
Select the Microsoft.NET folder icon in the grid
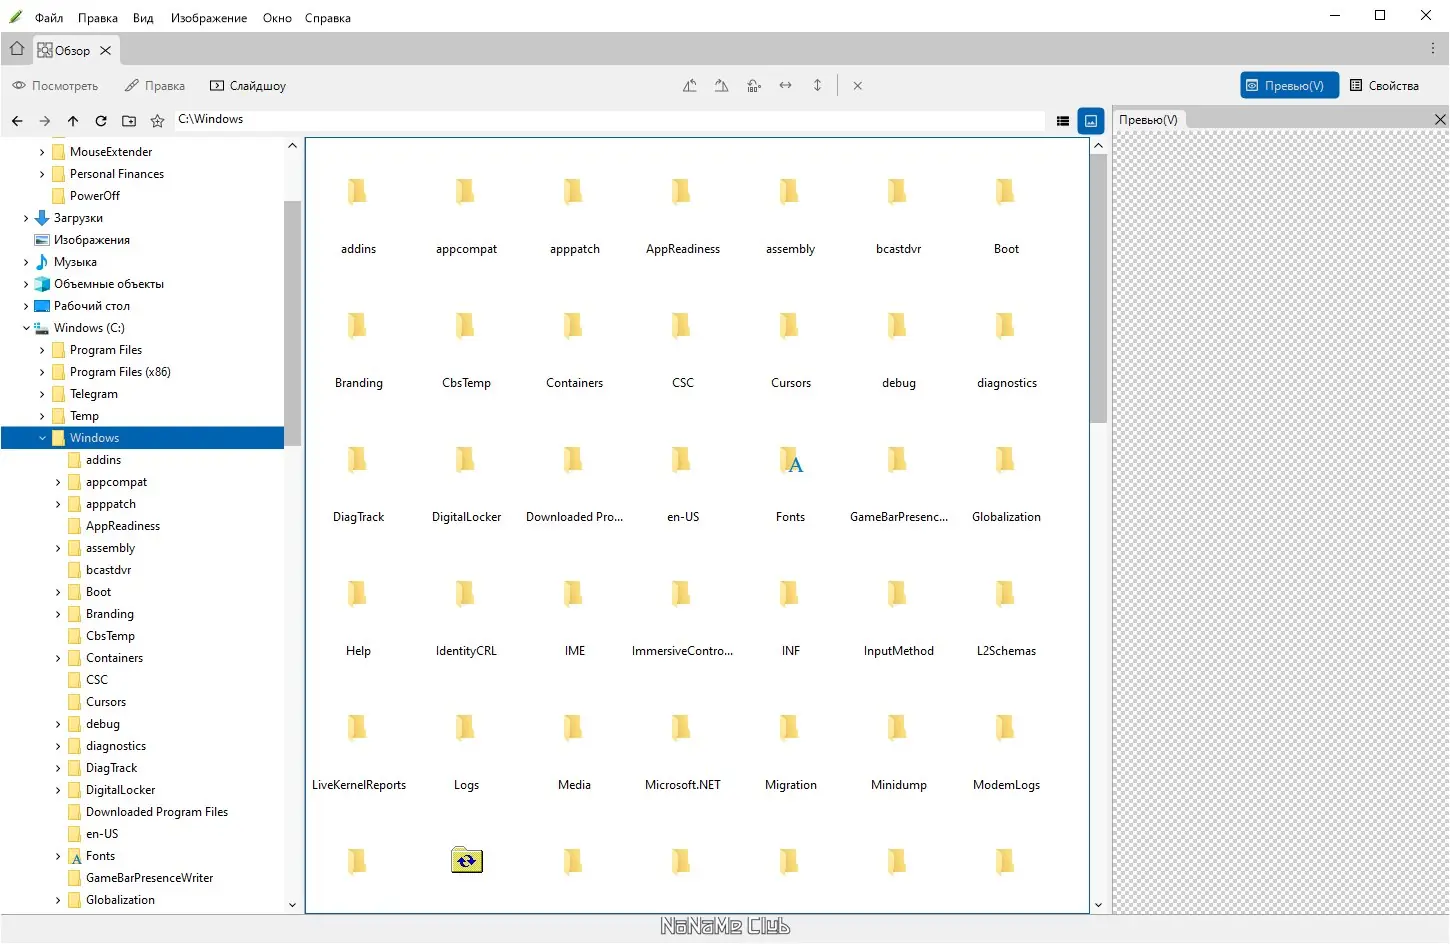pyautogui.click(x=682, y=727)
